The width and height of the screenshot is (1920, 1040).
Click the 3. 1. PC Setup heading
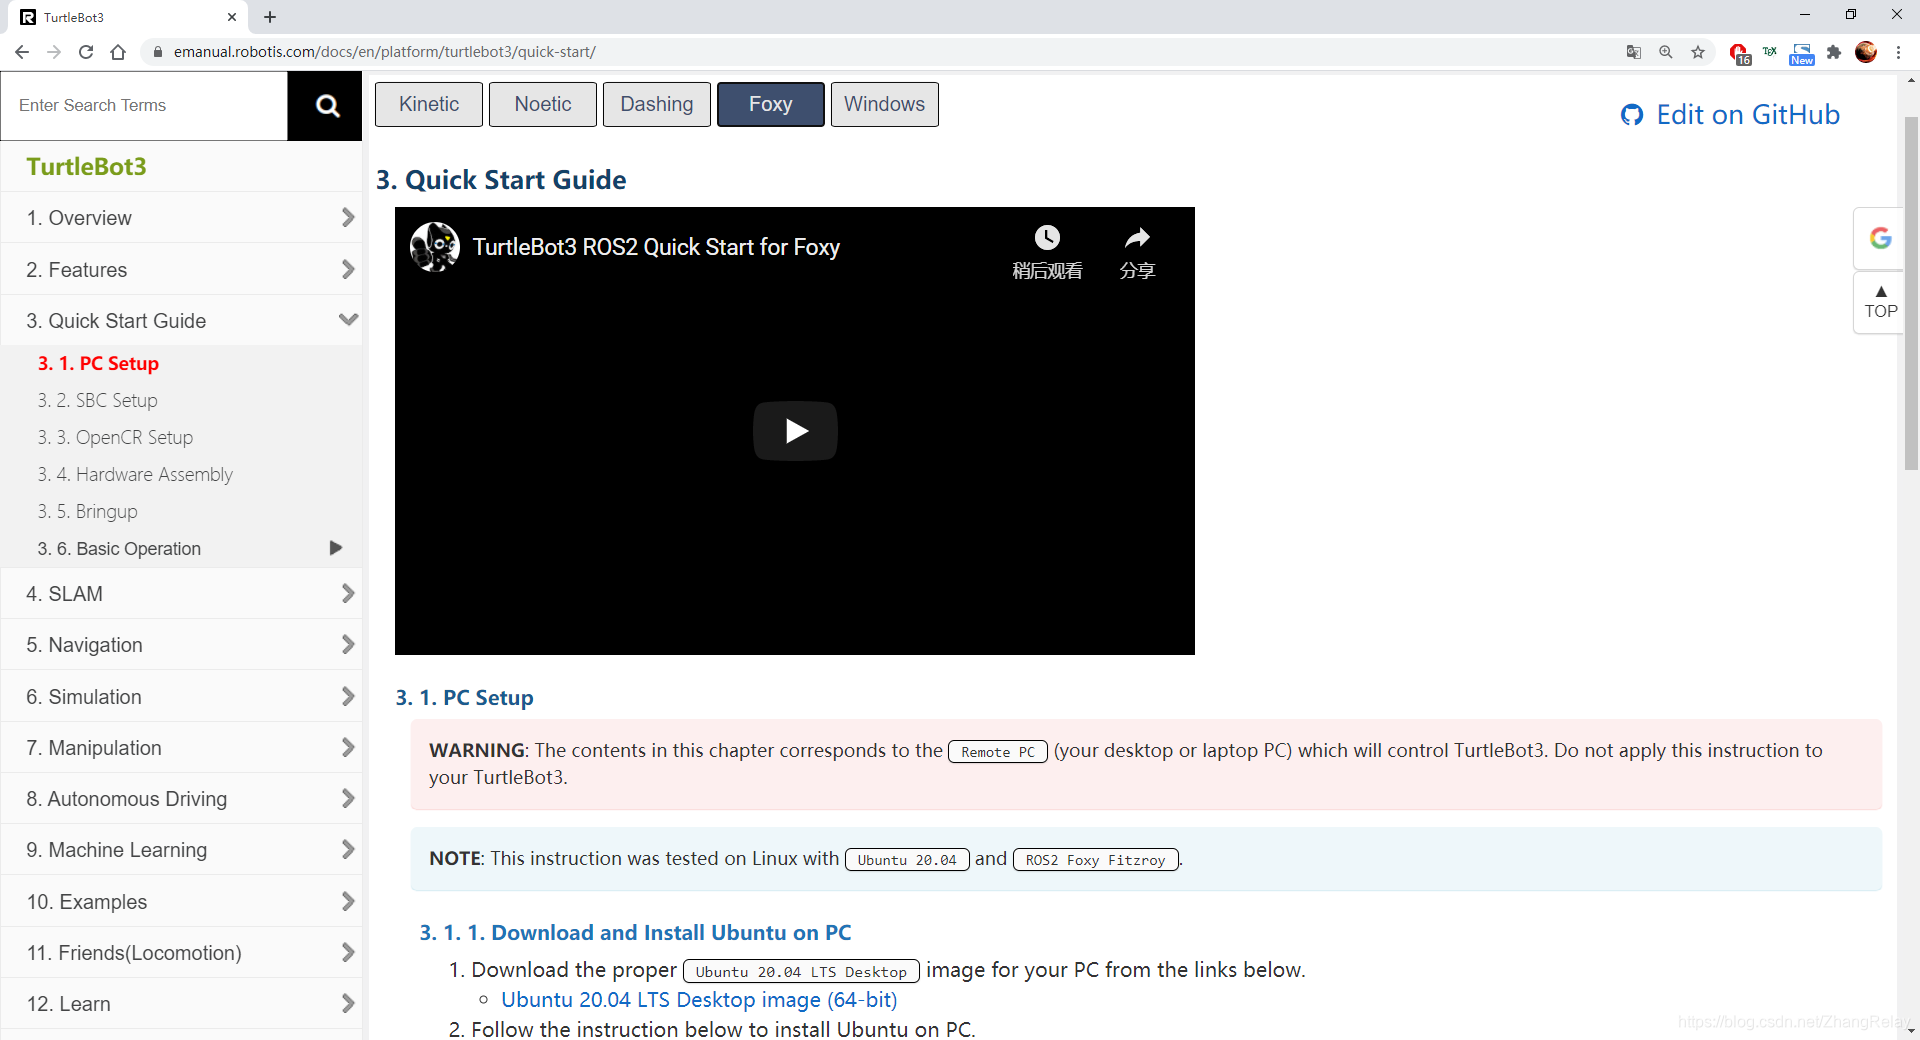point(465,698)
